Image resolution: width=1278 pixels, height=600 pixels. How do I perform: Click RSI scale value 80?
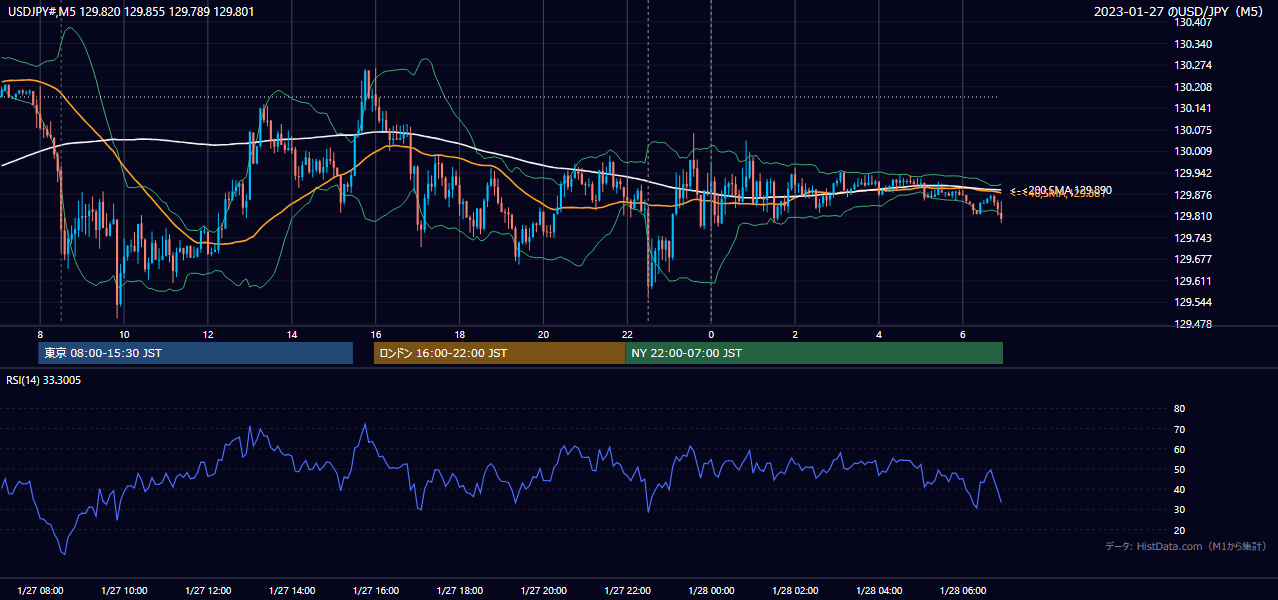click(x=1179, y=409)
